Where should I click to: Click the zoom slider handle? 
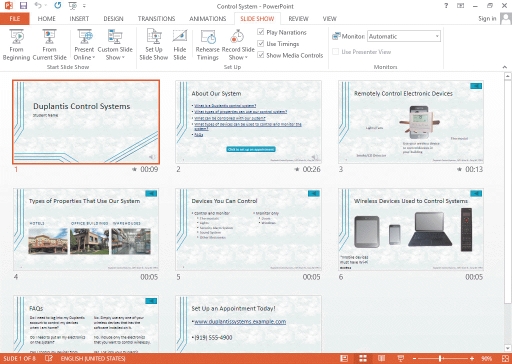coord(440,359)
